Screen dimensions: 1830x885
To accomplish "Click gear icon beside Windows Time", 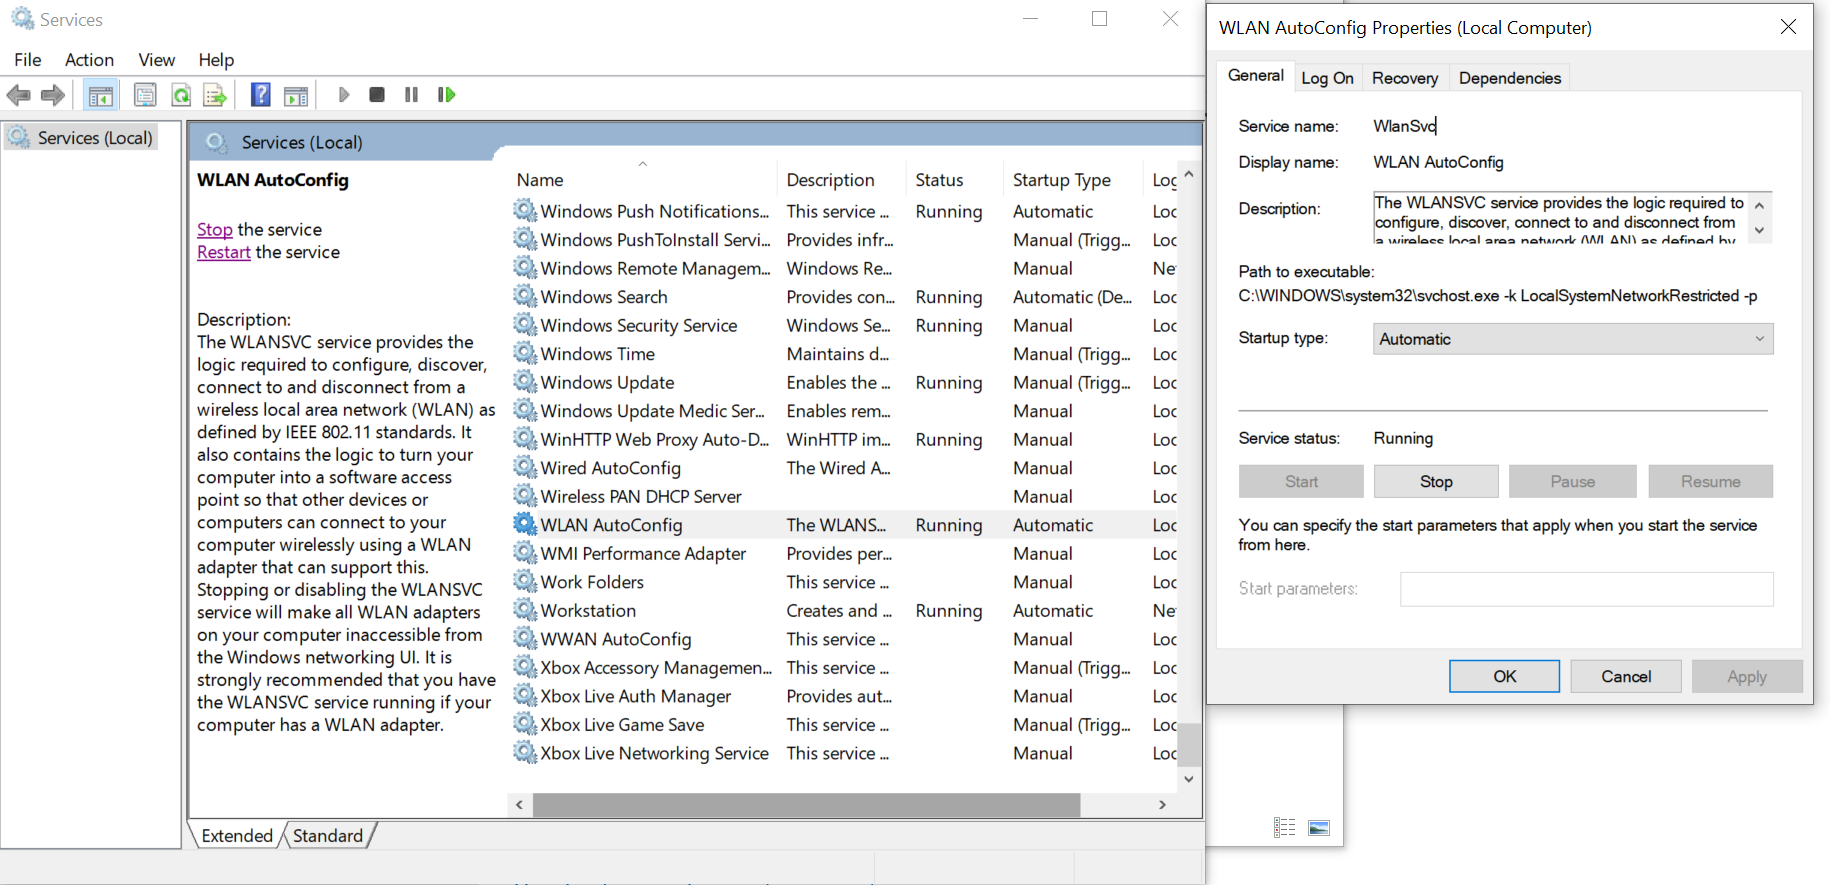I will (x=525, y=353).
